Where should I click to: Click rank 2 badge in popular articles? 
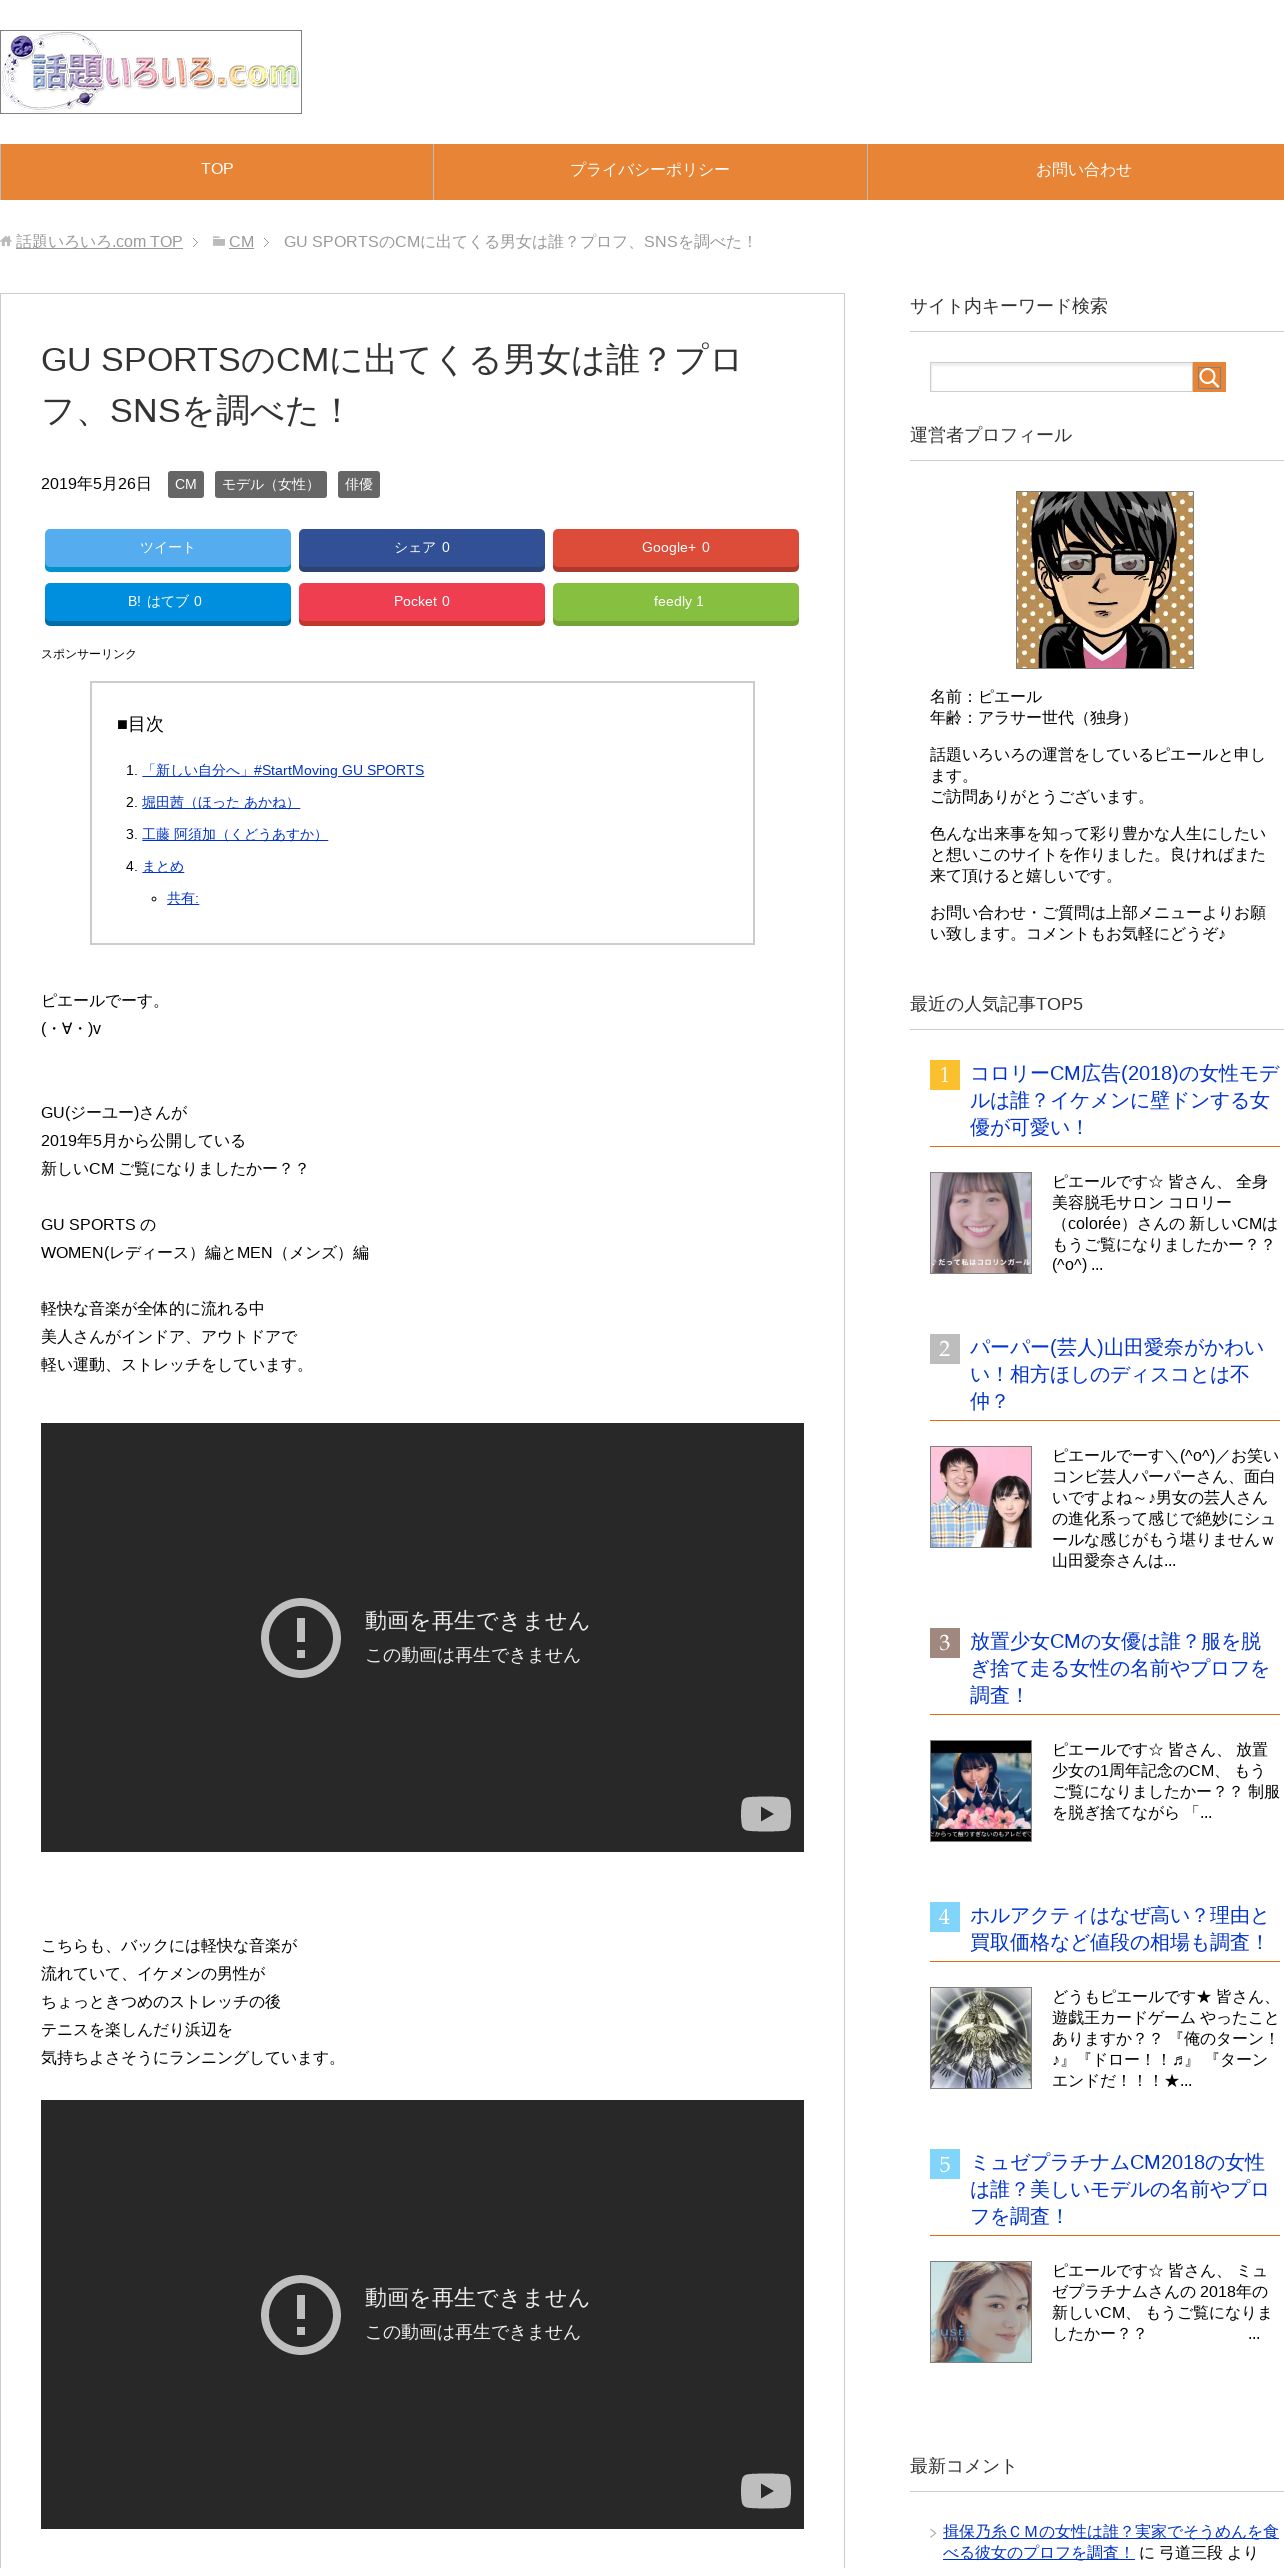(x=945, y=1349)
